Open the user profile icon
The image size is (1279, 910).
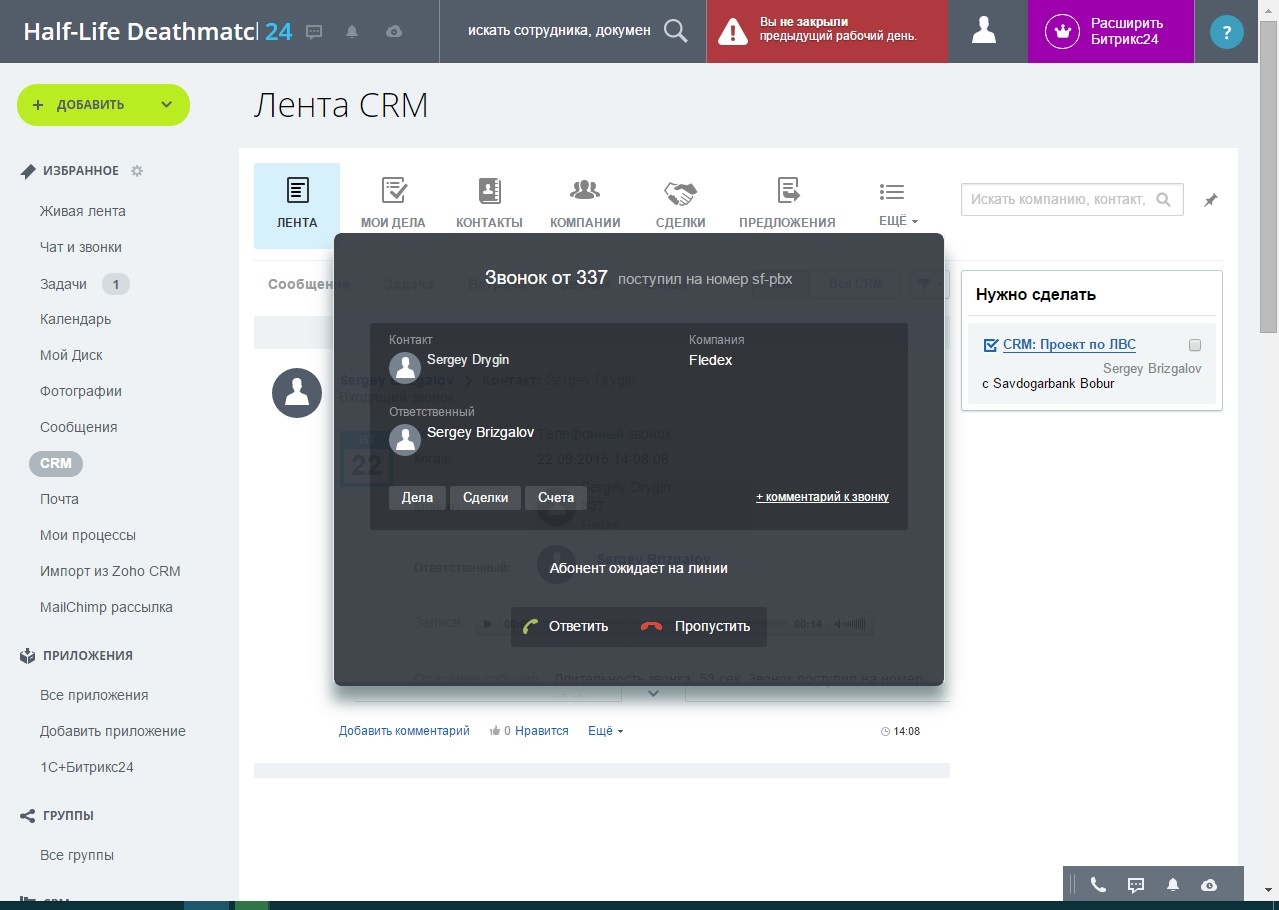(984, 31)
